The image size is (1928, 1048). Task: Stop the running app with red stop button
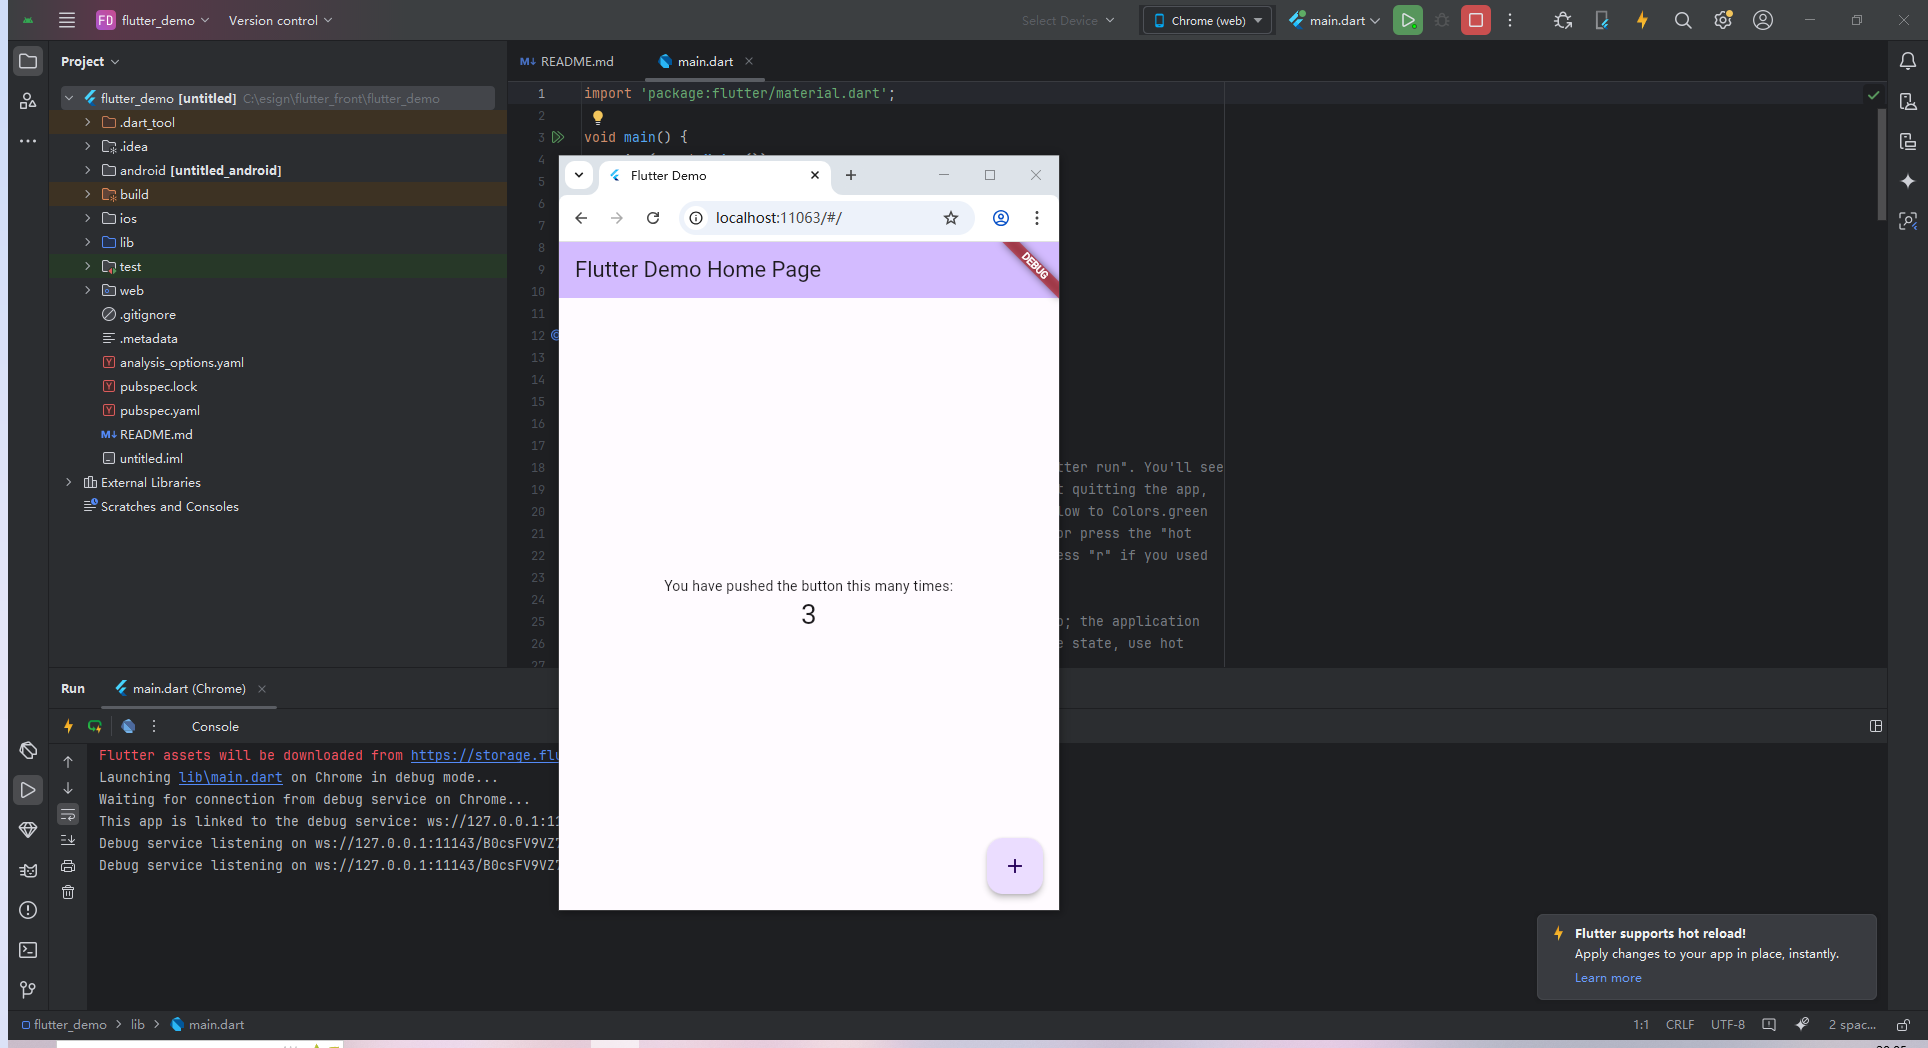point(1475,20)
